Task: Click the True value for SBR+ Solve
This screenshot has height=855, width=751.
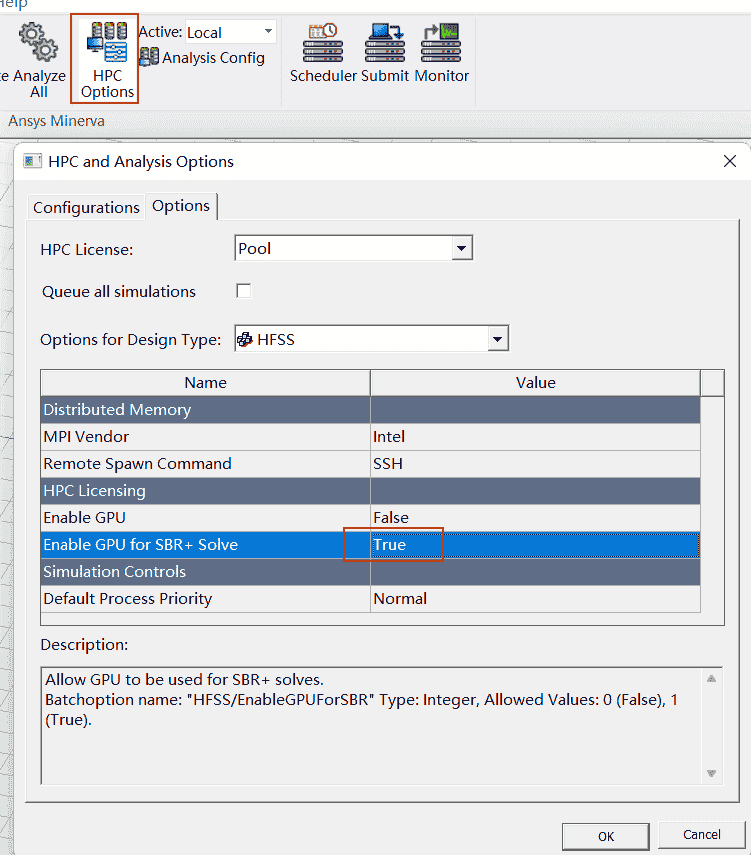Action: click(x=536, y=545)
